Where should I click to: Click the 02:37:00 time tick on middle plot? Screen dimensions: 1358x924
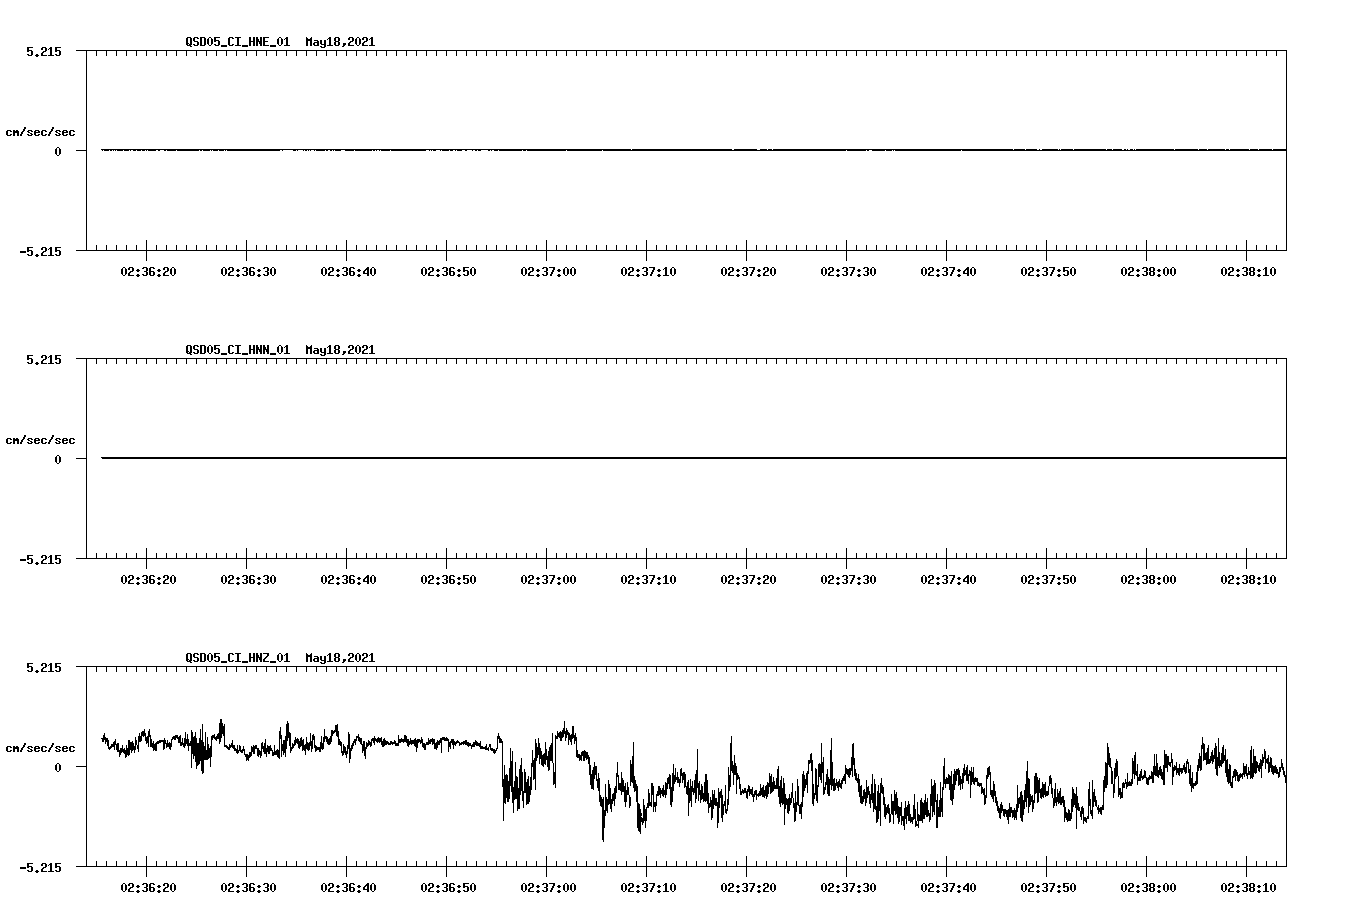tap(548, 577)
